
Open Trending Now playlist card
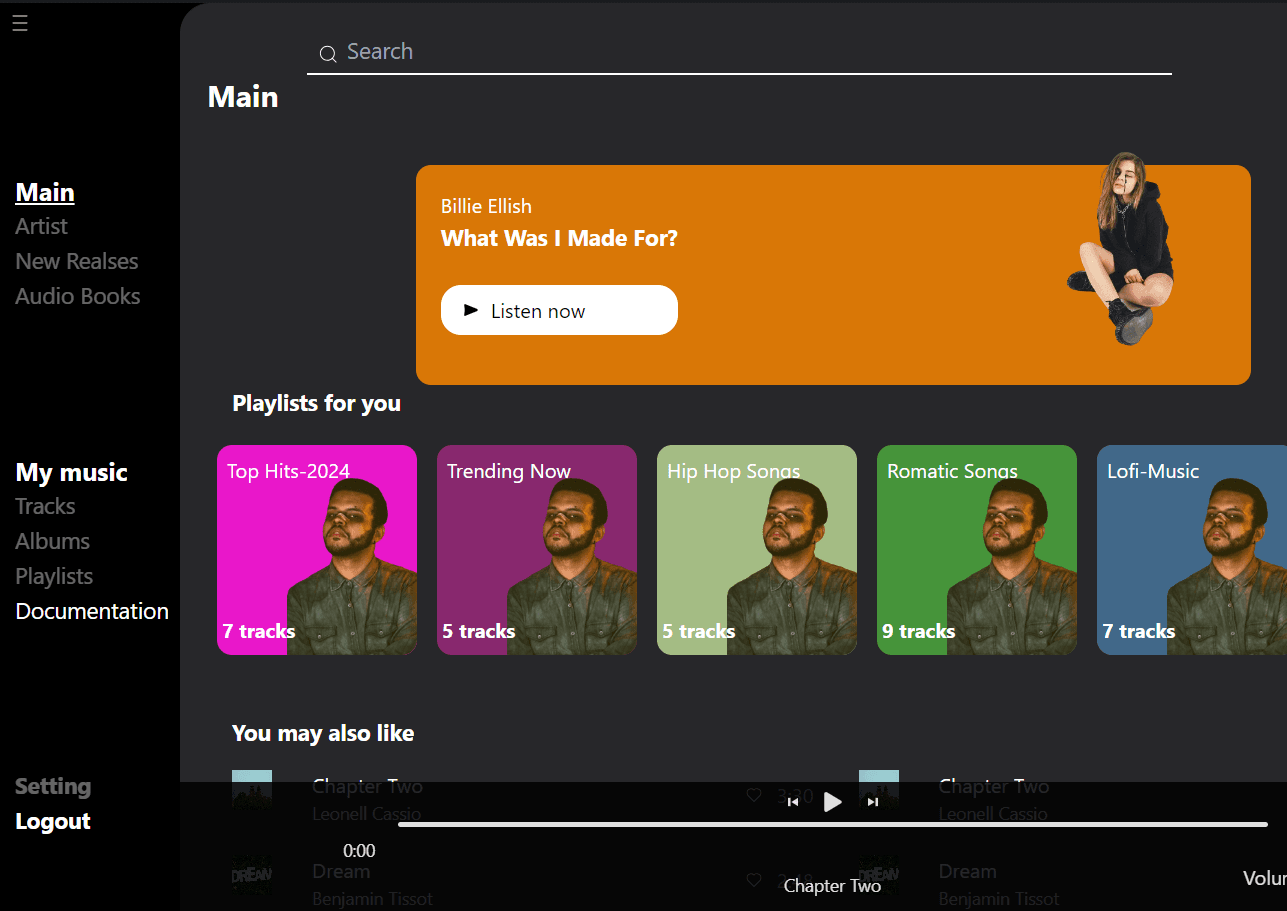click(x=537, y=550)
